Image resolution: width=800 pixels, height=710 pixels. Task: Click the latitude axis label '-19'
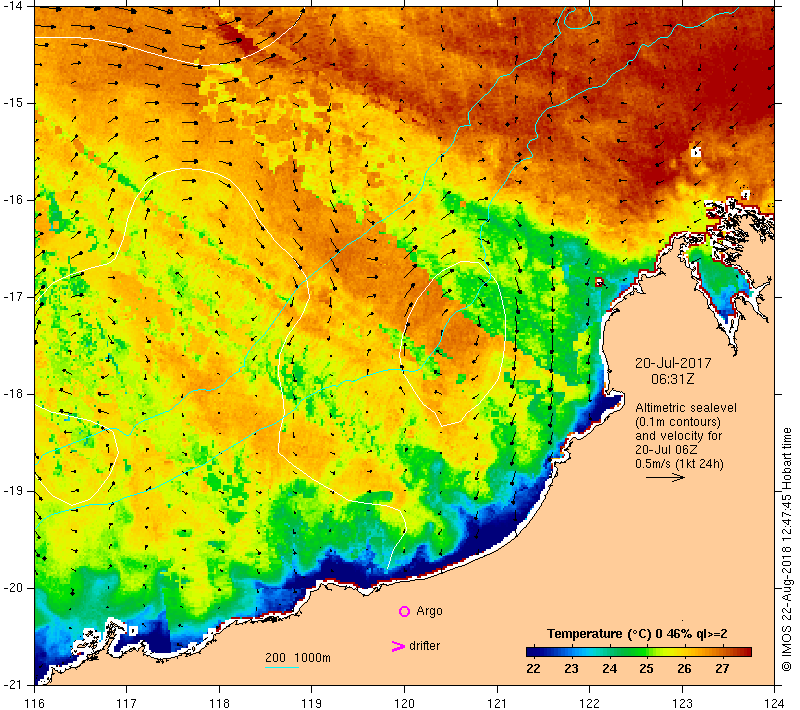(13, 491)
